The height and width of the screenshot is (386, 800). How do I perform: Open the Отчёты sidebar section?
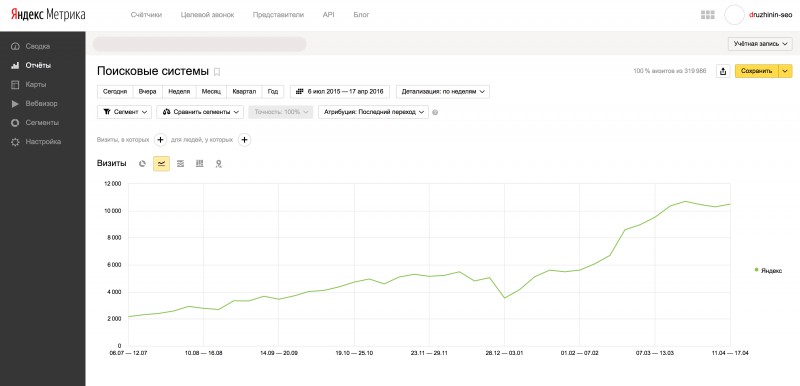[38, 65]
